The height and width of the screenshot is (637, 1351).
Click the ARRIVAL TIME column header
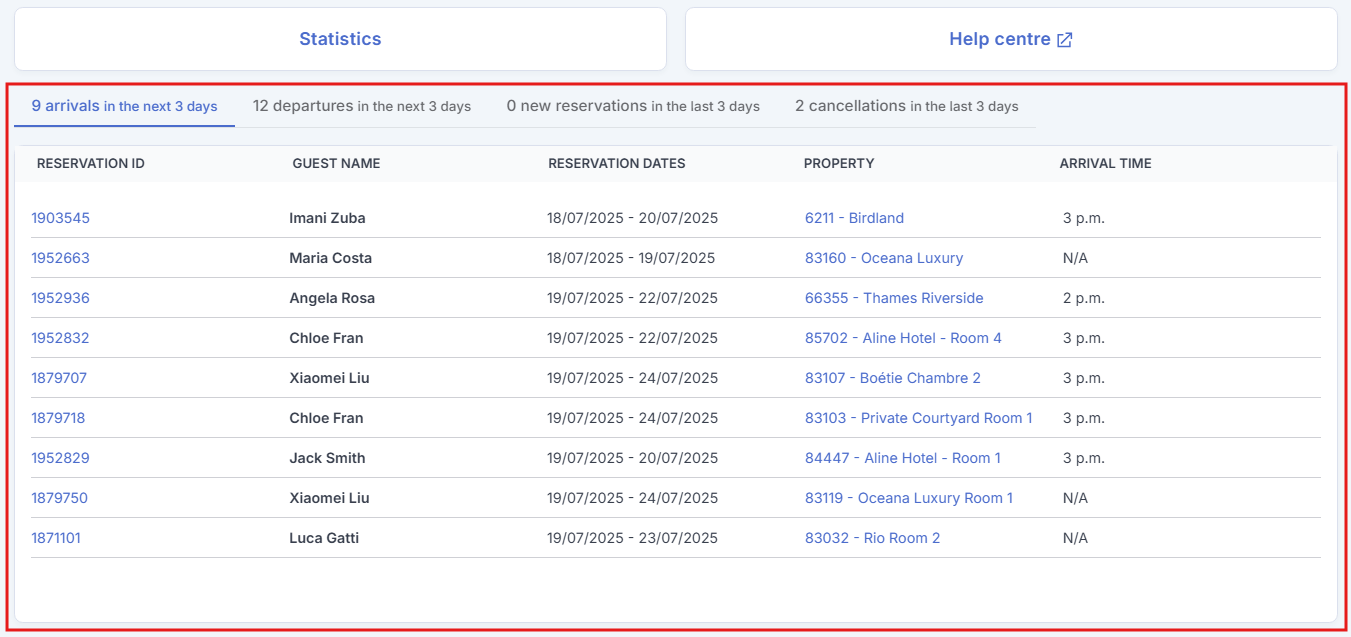(x=1106, y=163)
